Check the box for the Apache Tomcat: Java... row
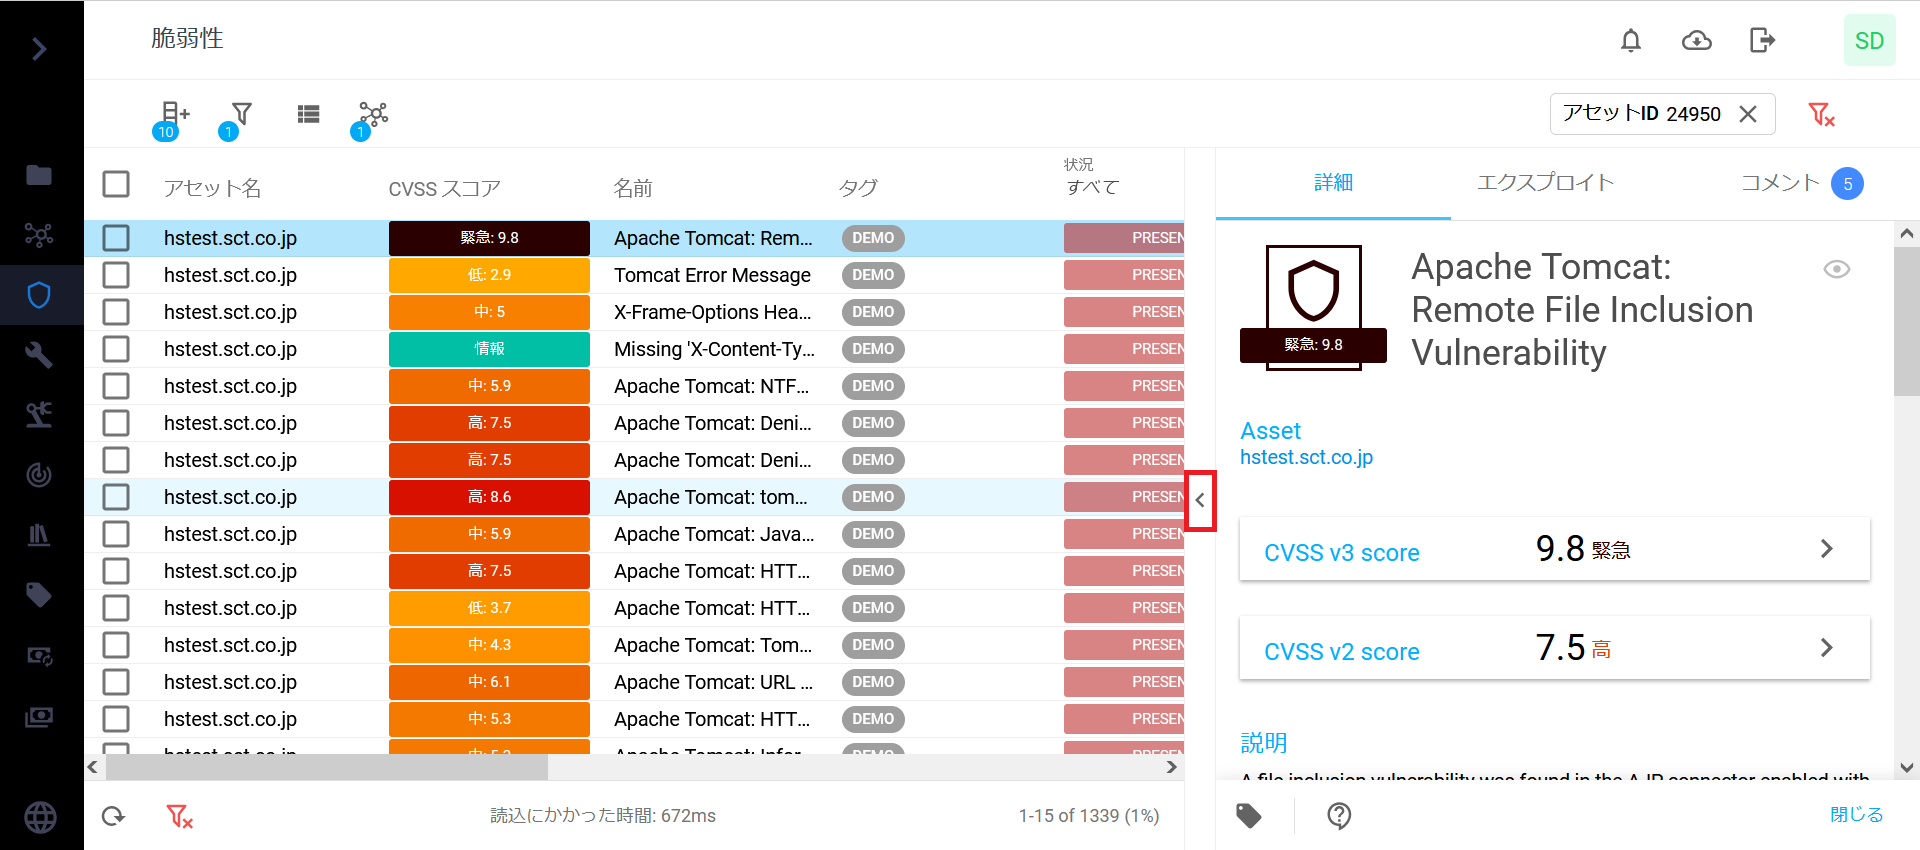 [x=116, y=534]
